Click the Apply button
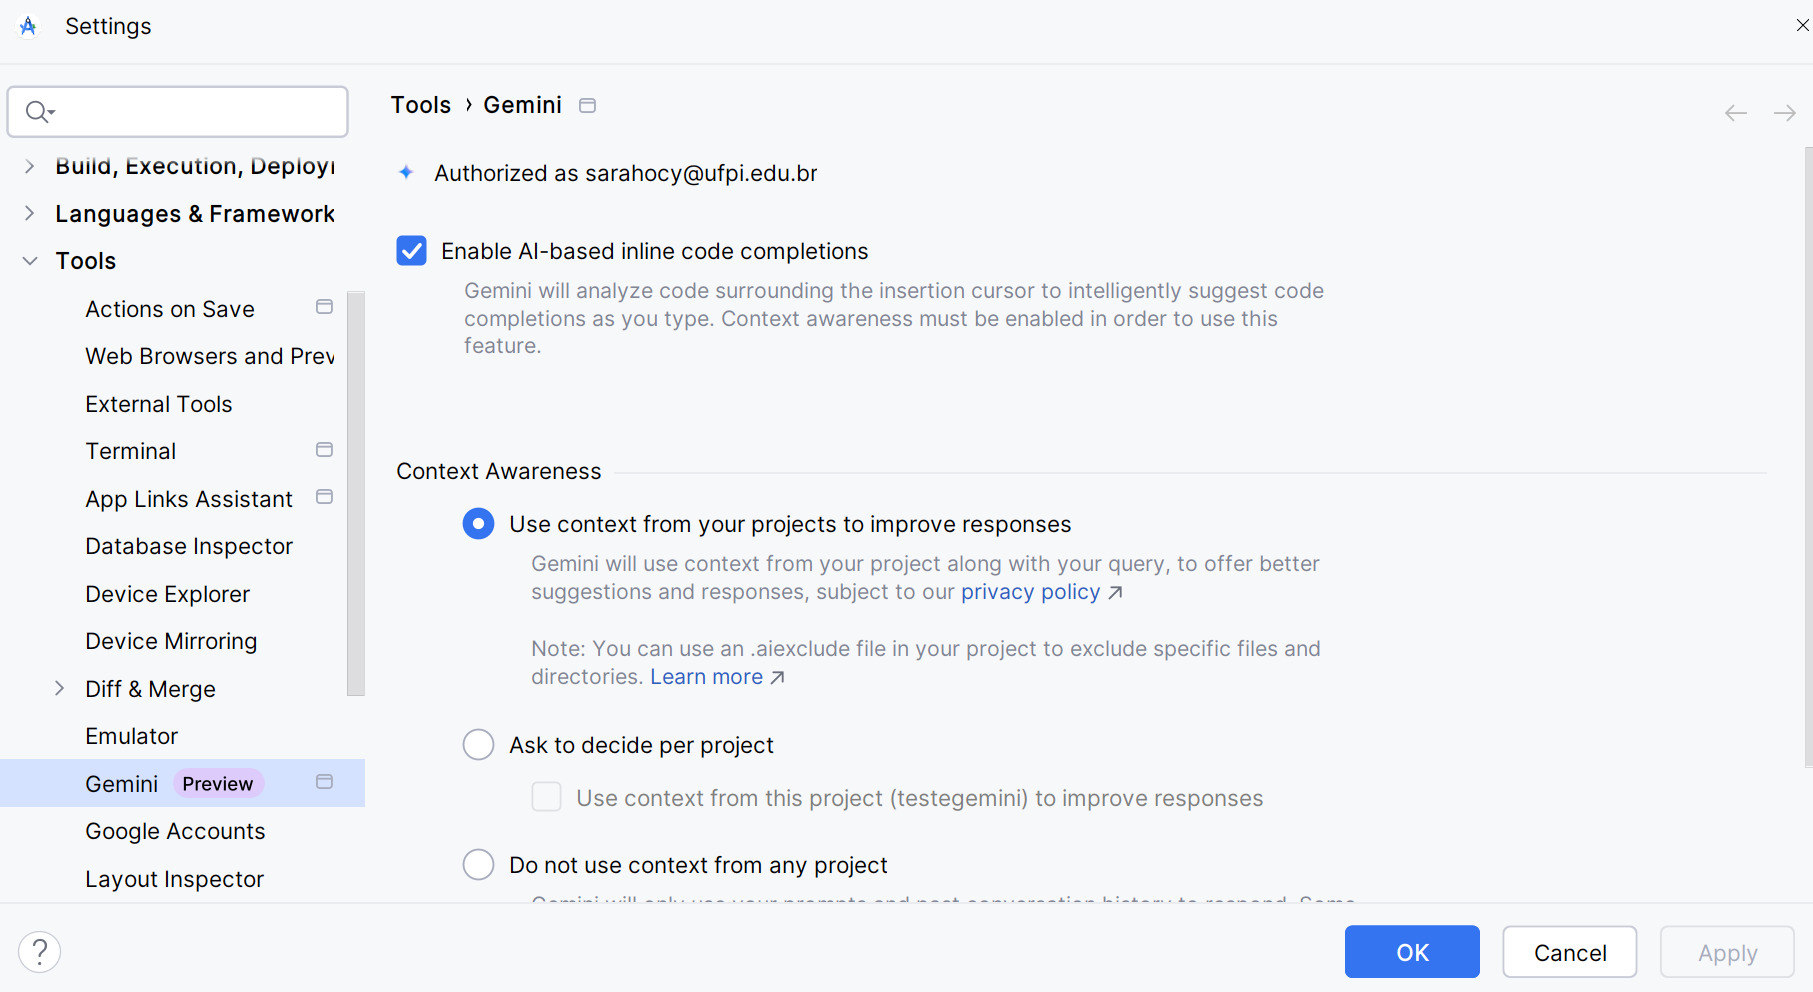Viewport: 1813px width, 992px height. coord(1727,952)
